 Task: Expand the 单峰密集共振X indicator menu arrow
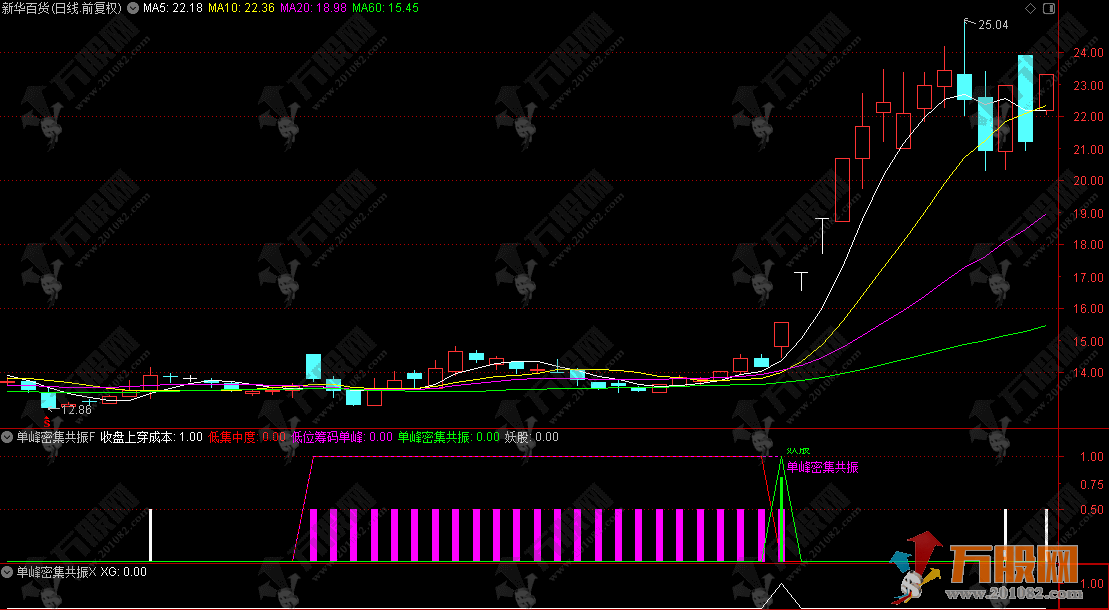coord(8,572)
